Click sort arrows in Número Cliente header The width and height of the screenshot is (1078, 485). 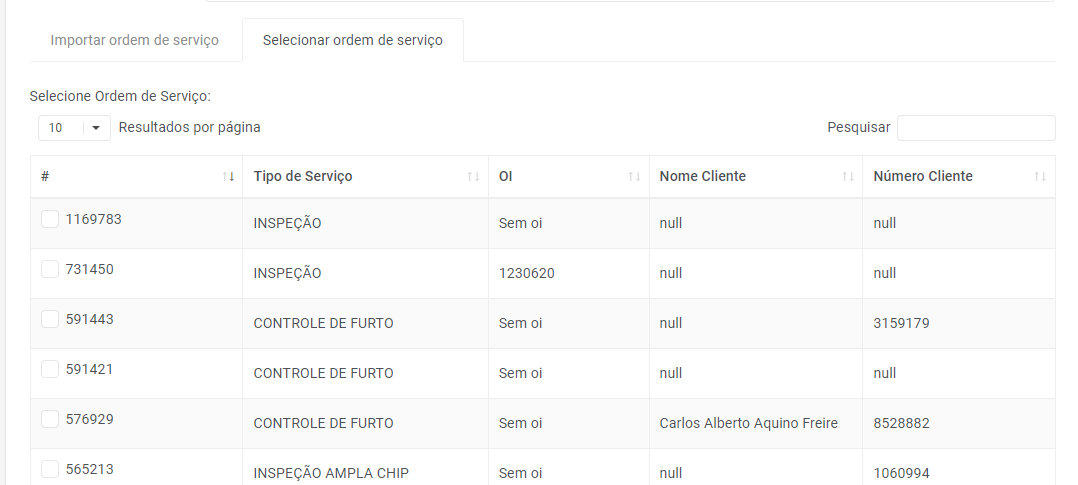[1040, 177]
